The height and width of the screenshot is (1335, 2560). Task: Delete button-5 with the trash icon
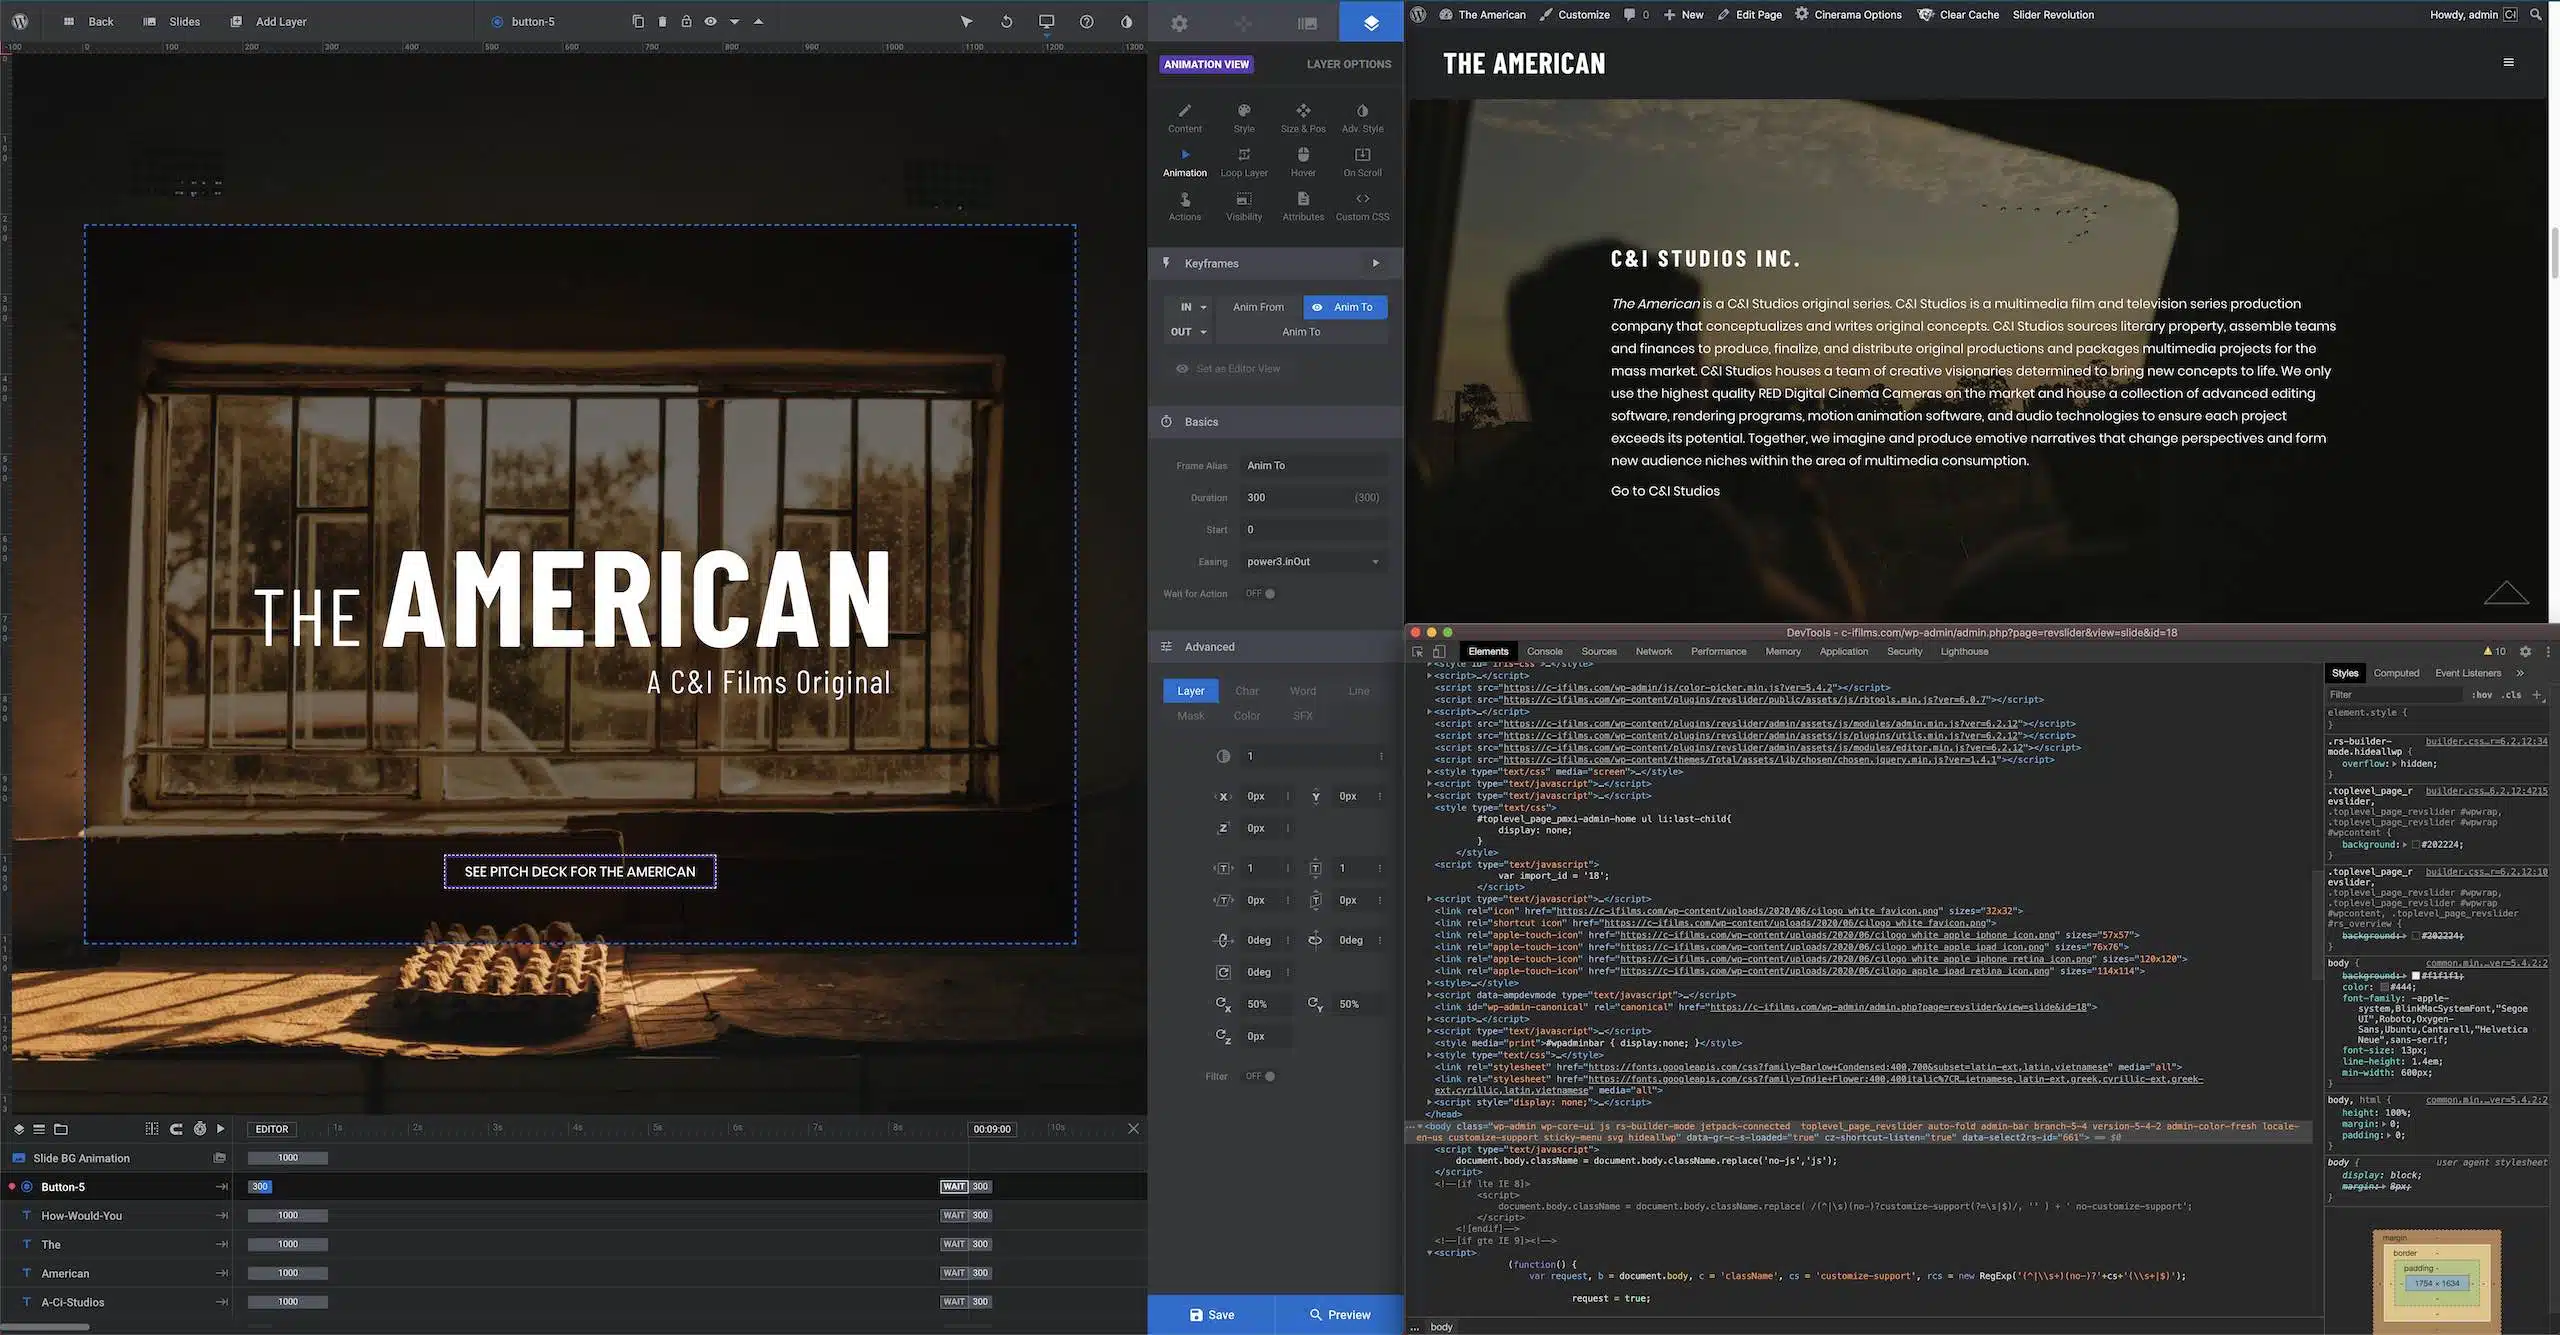[x=662, y=21]
